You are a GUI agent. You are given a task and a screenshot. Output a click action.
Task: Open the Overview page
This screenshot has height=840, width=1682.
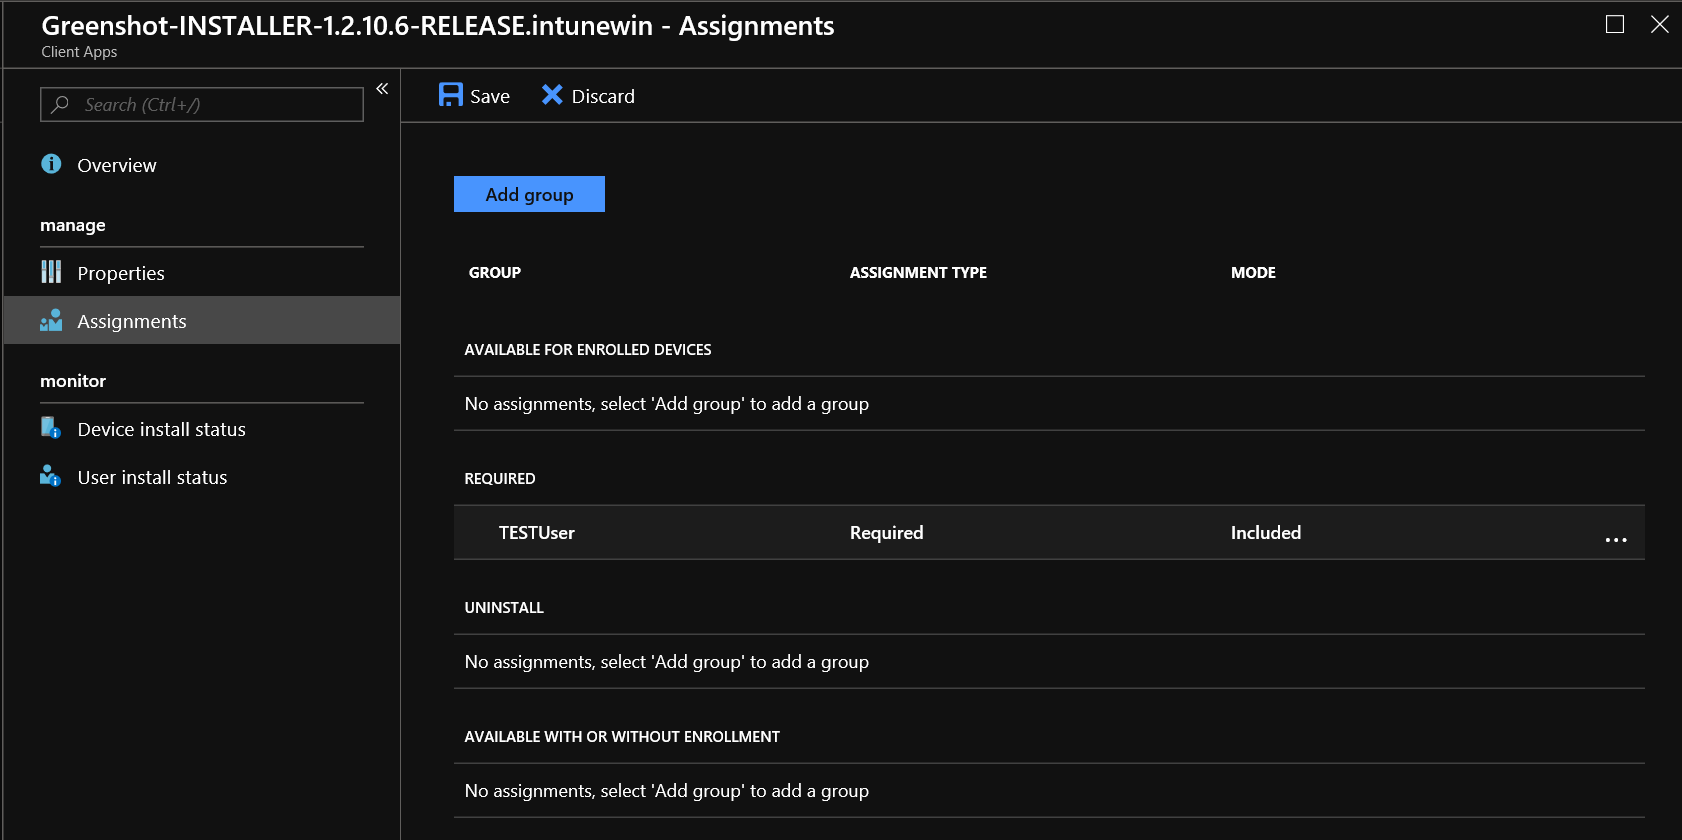click(x=117, y=165)
